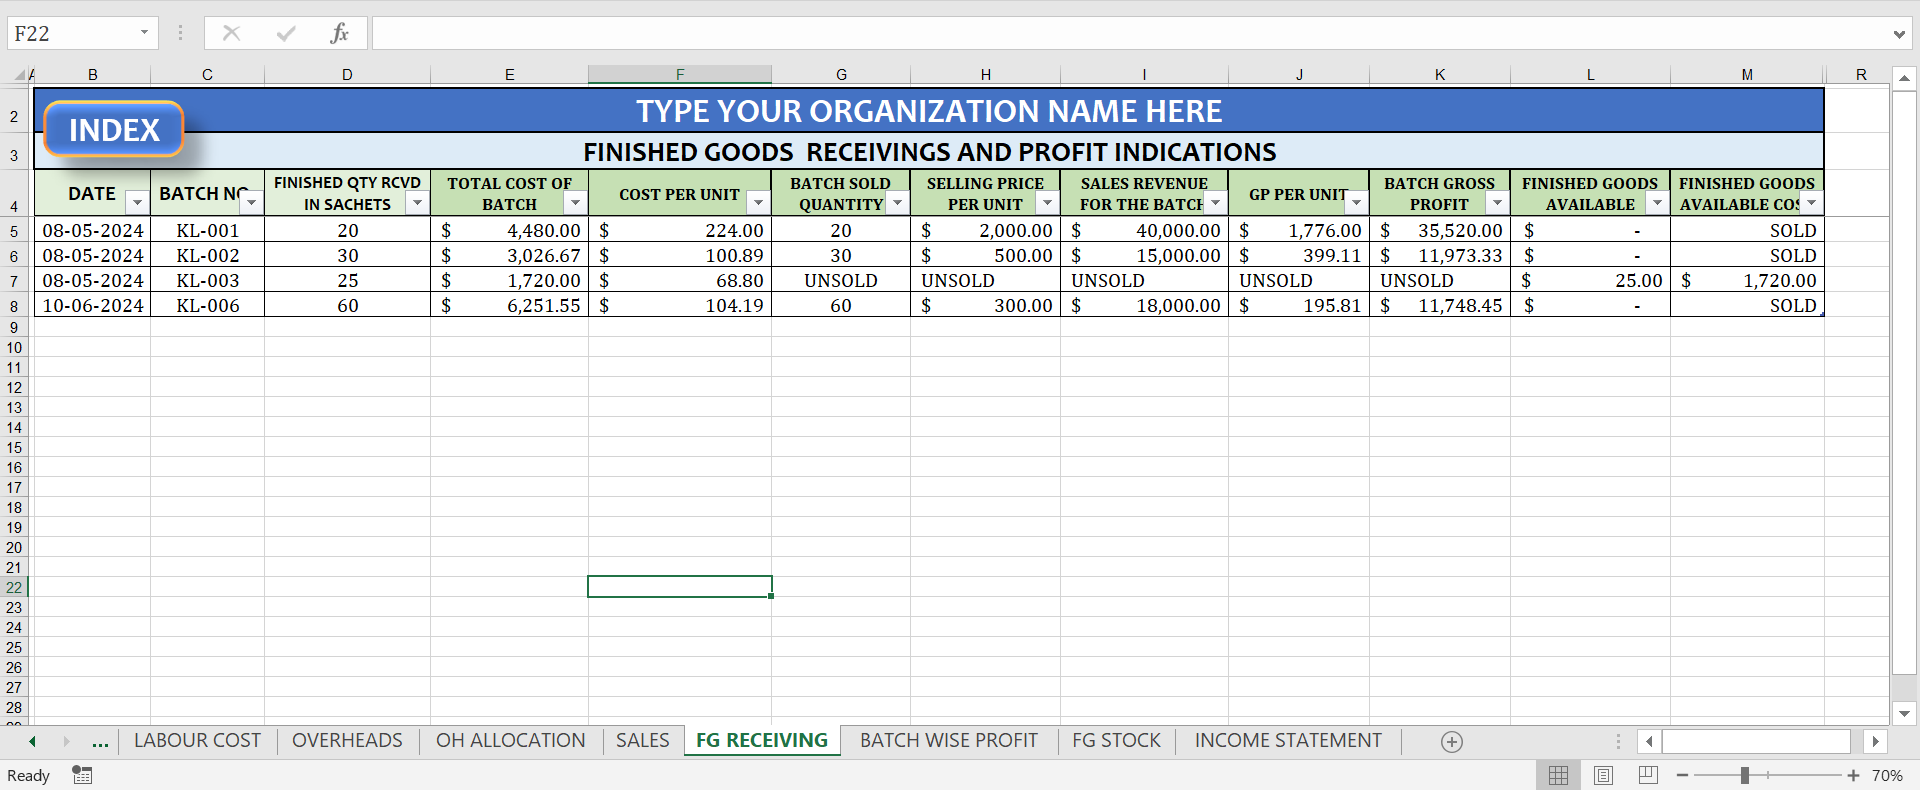Click finished goods available 25.00 cell

[x=1590, y=280]
